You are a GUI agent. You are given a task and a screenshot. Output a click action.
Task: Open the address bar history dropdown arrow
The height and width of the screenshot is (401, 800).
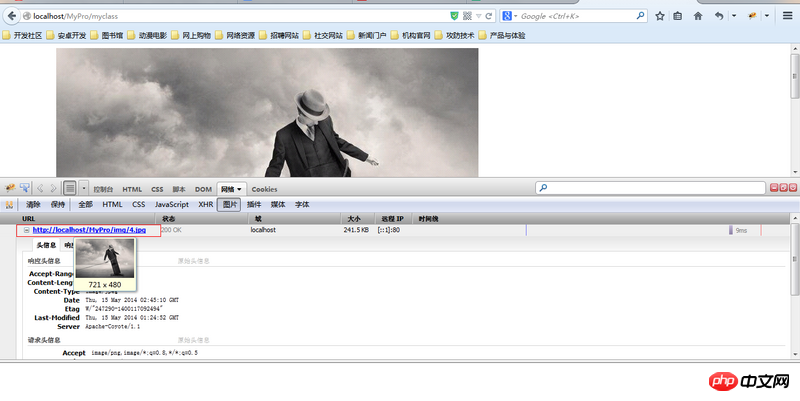[479, 16]
